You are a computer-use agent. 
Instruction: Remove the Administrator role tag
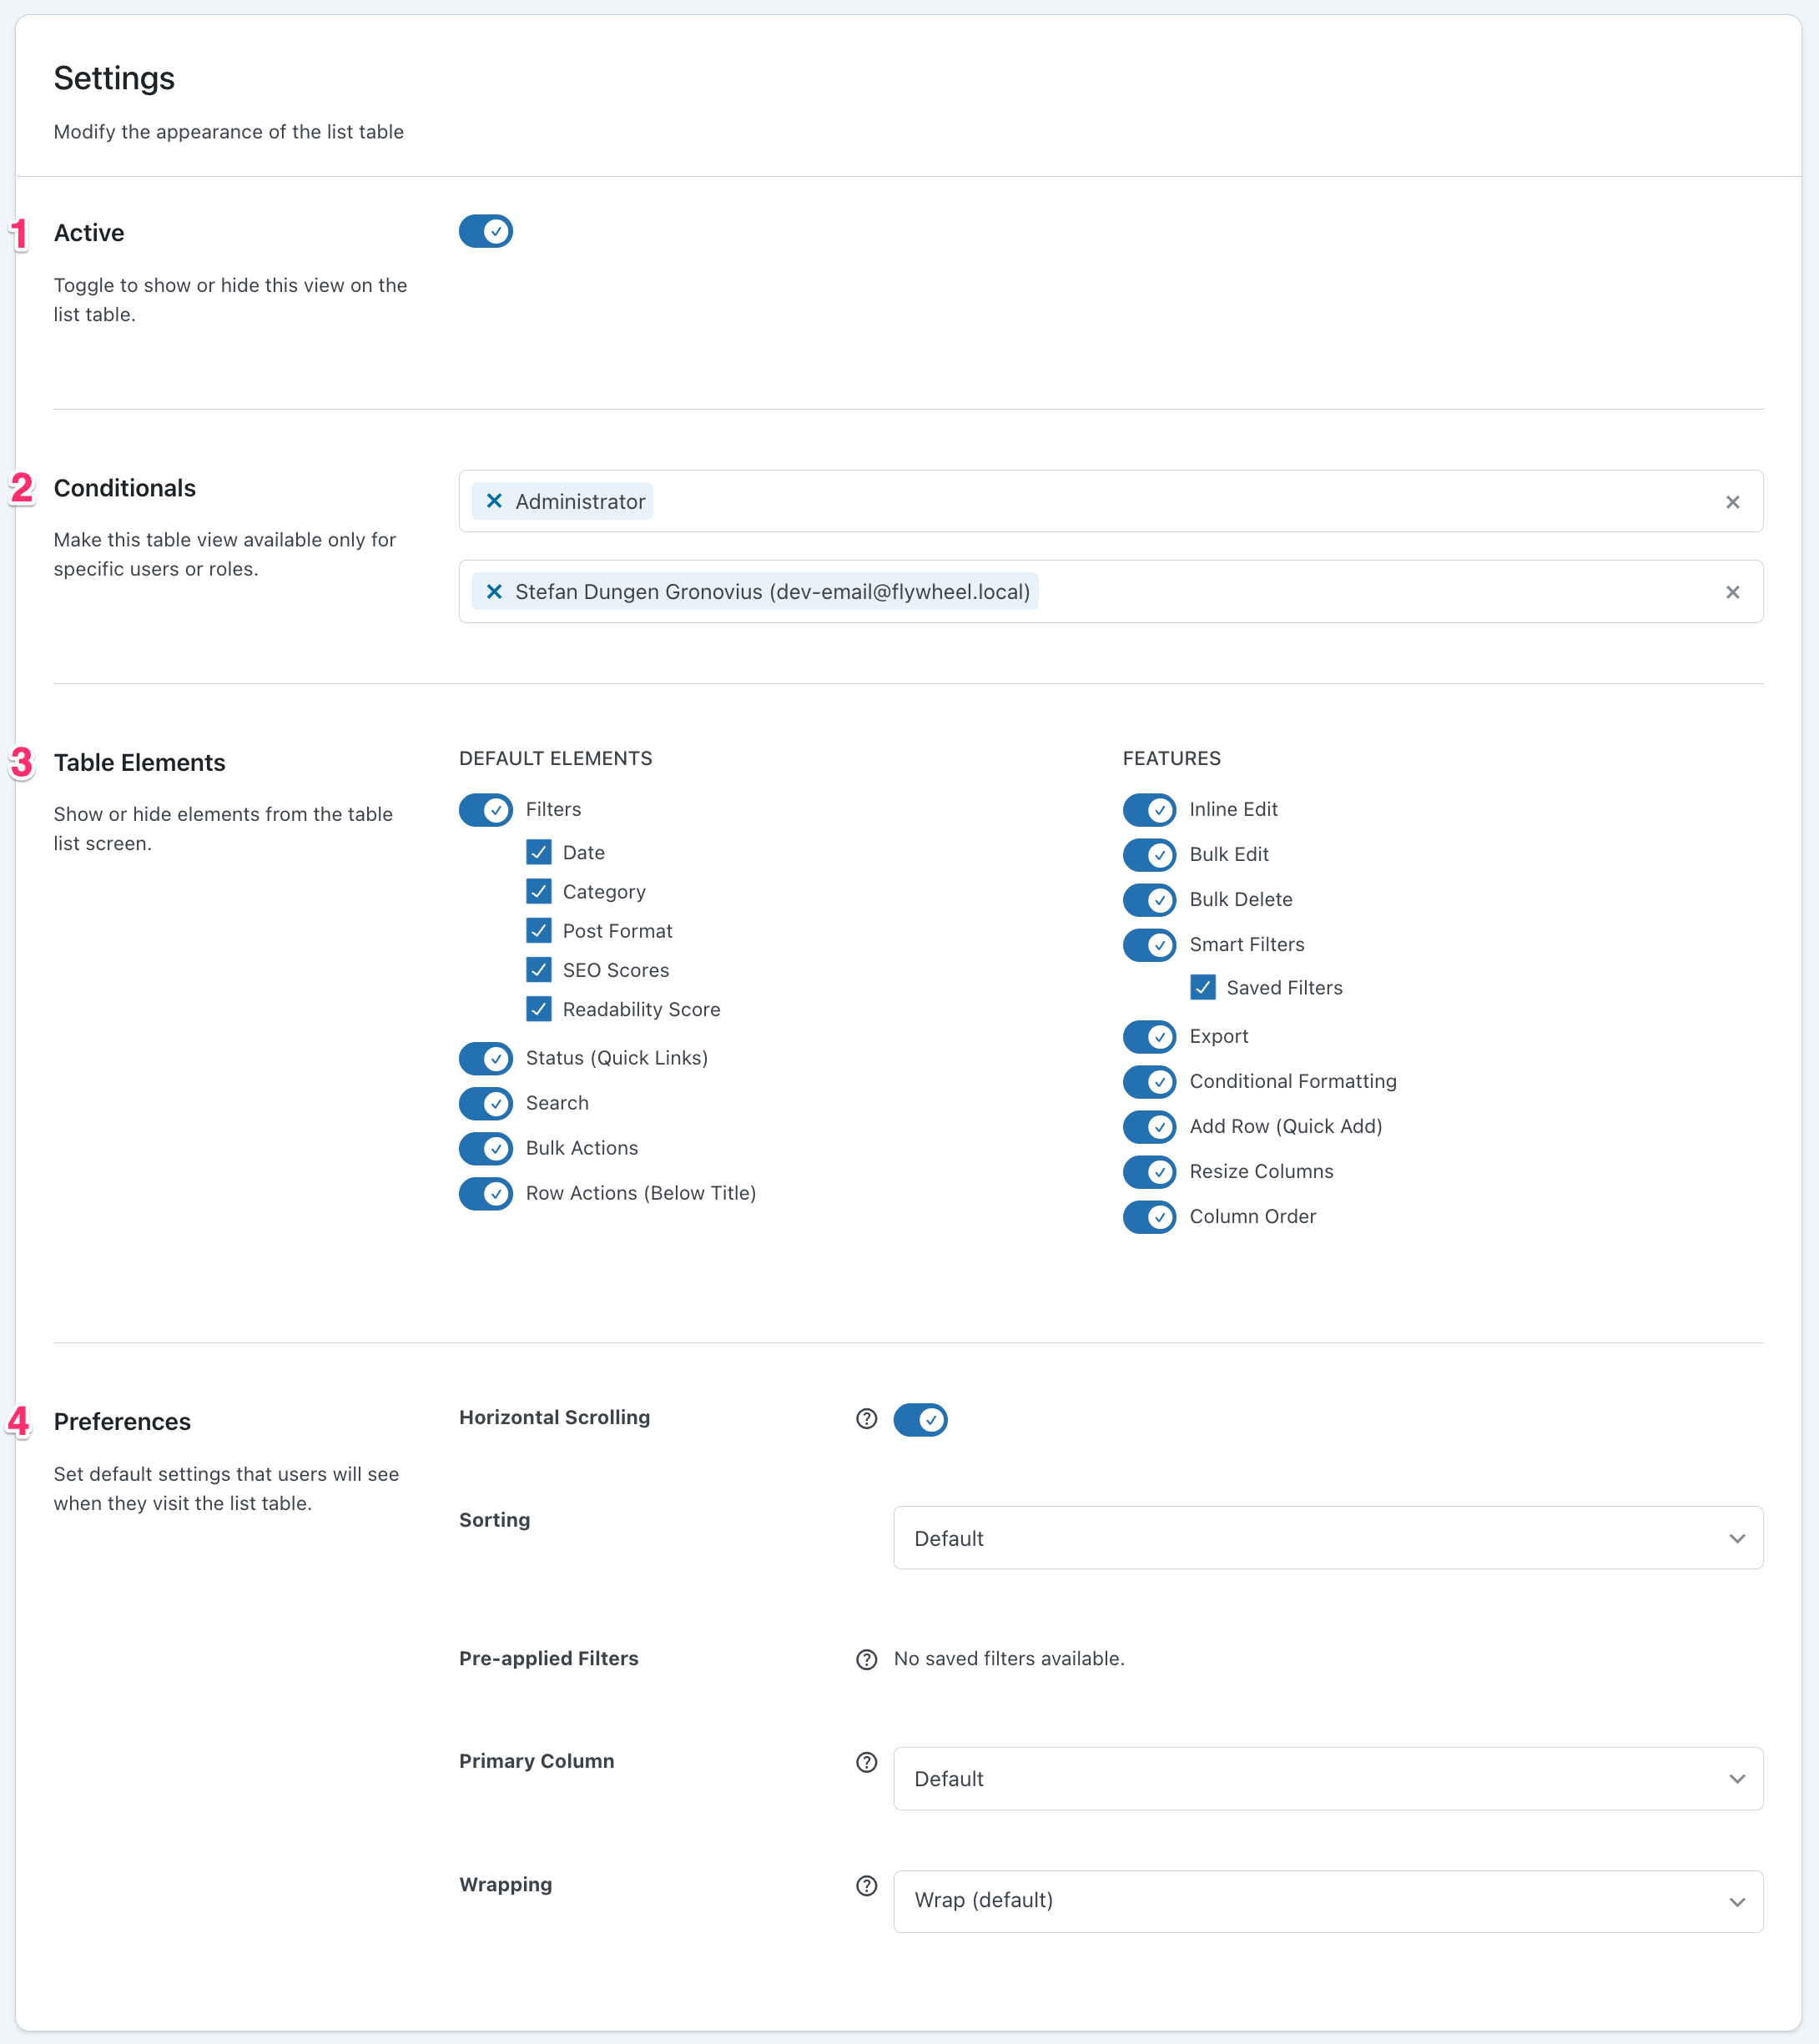point(494,501)
